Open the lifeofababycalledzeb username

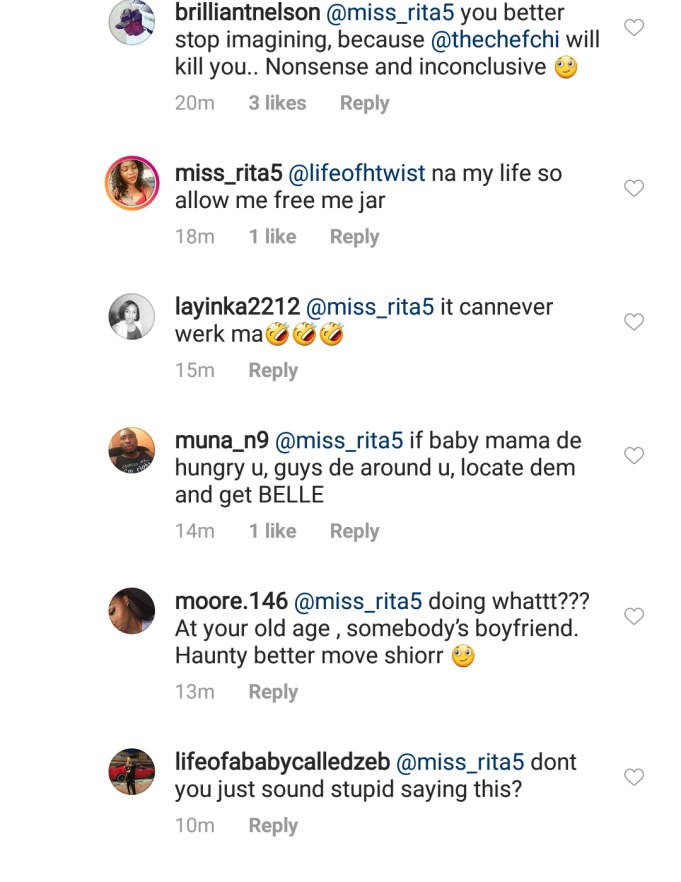[x=282, y=762]
